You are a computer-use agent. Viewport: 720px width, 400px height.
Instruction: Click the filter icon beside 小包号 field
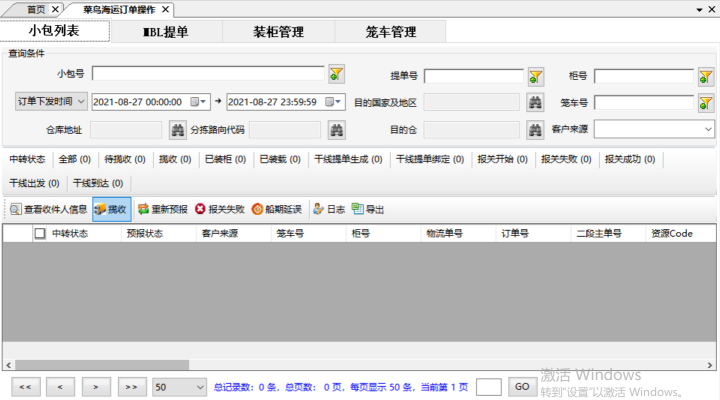[x=336, y=74]
